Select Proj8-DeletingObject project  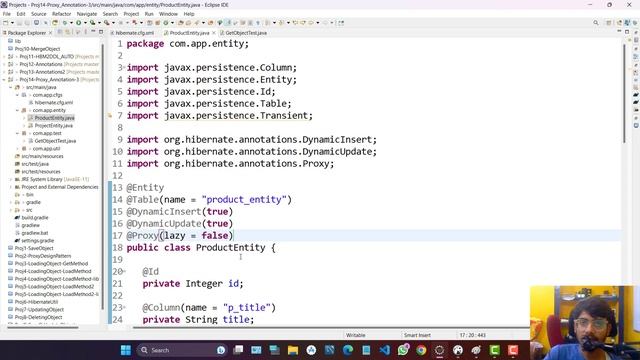tap(38, 317)
